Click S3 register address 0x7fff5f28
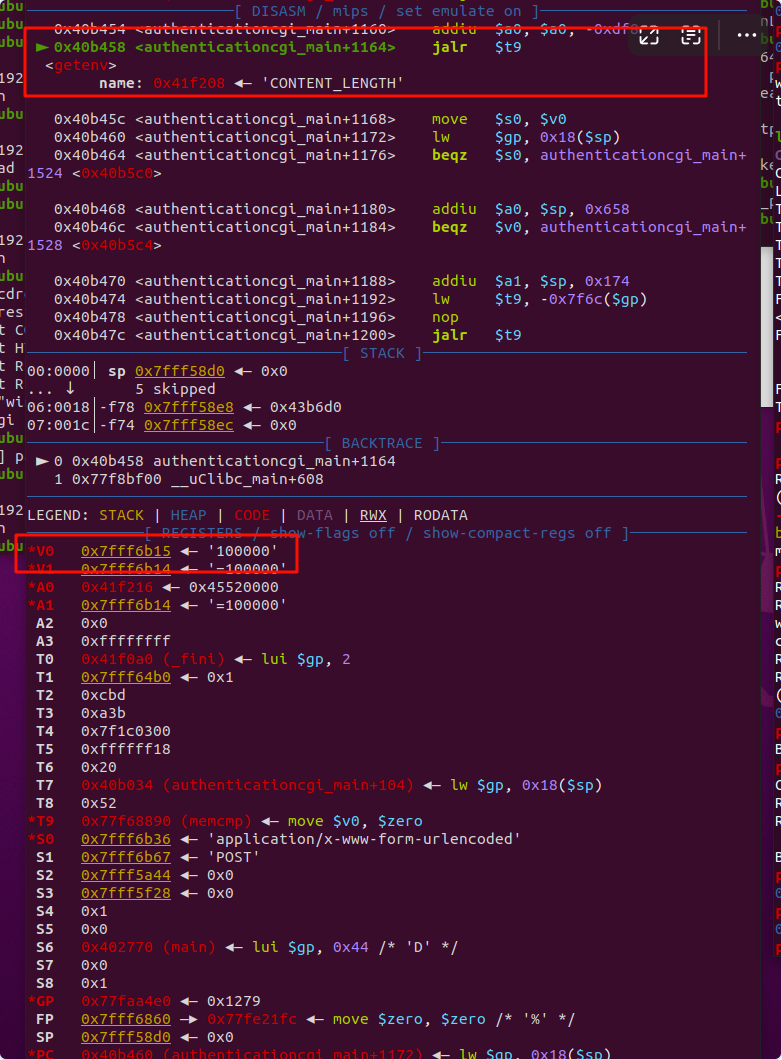The width and height of the screenshot is (782, 1060). click(126, 893)
